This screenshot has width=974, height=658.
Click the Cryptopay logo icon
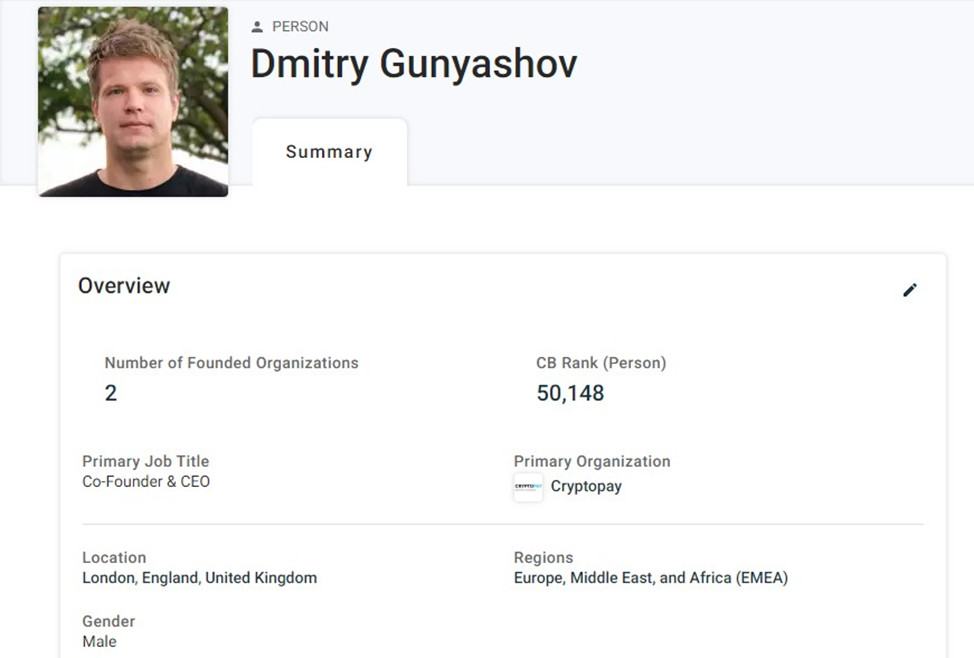coord(528,487)
